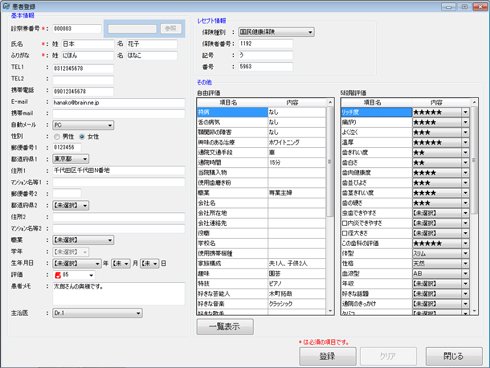The image size is (490, 368).
Task: Click the 学校名 row in 自由評価
Action: click(261, 243)
